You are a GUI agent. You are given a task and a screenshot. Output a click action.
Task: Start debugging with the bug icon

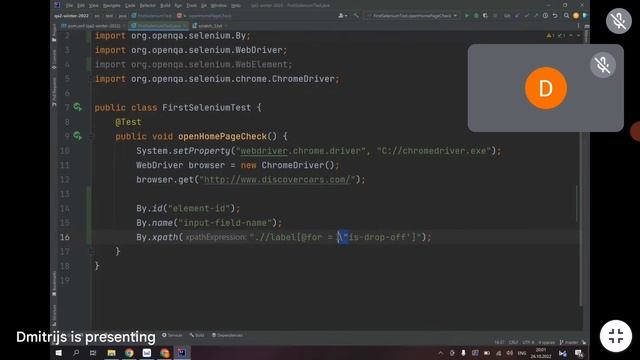(x=476, y=16)
